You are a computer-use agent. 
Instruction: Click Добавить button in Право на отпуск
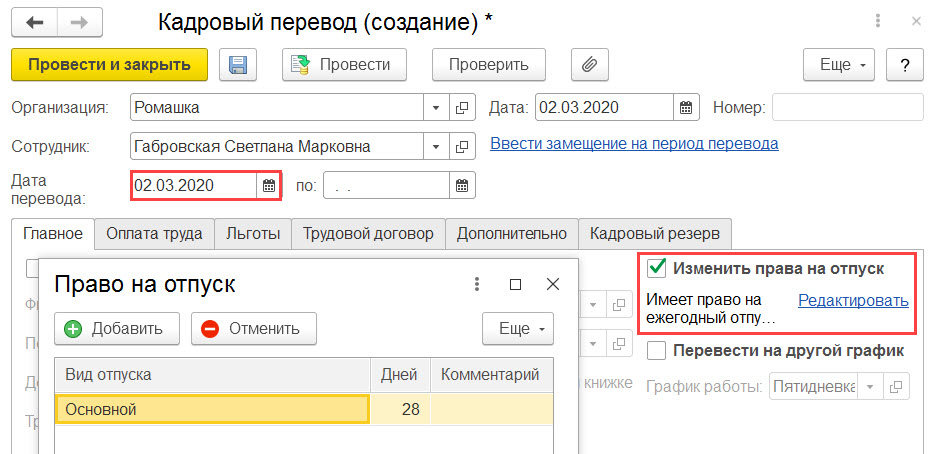(117, 328)
